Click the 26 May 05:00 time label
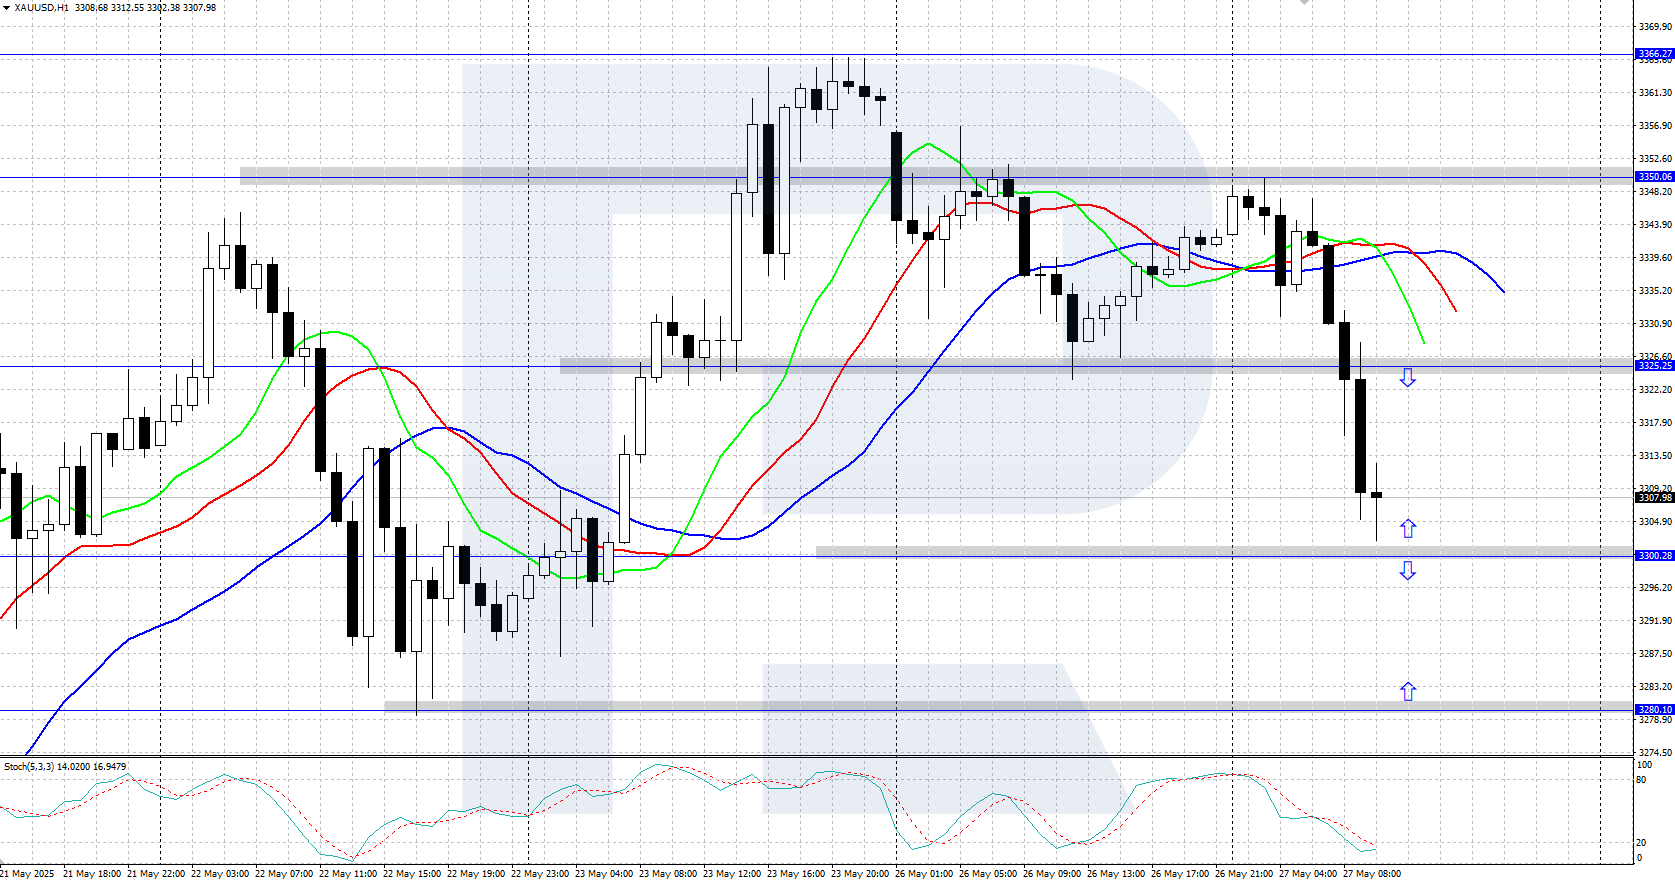 [x=988, y=874]
